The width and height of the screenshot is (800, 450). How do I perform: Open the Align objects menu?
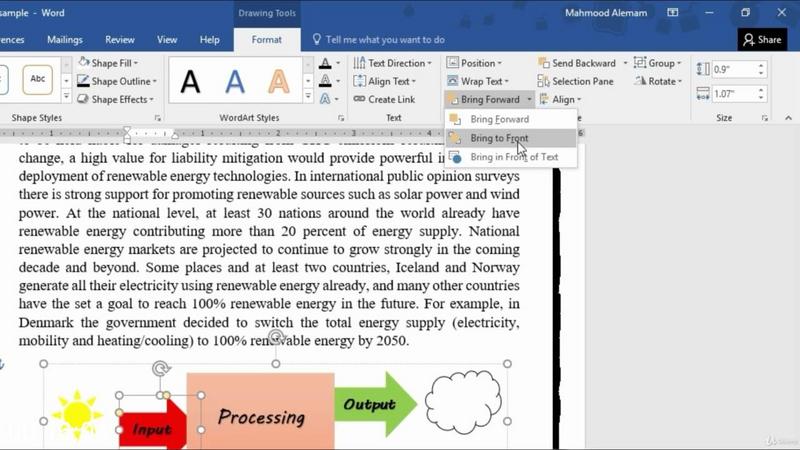click(x=560, y=99)
